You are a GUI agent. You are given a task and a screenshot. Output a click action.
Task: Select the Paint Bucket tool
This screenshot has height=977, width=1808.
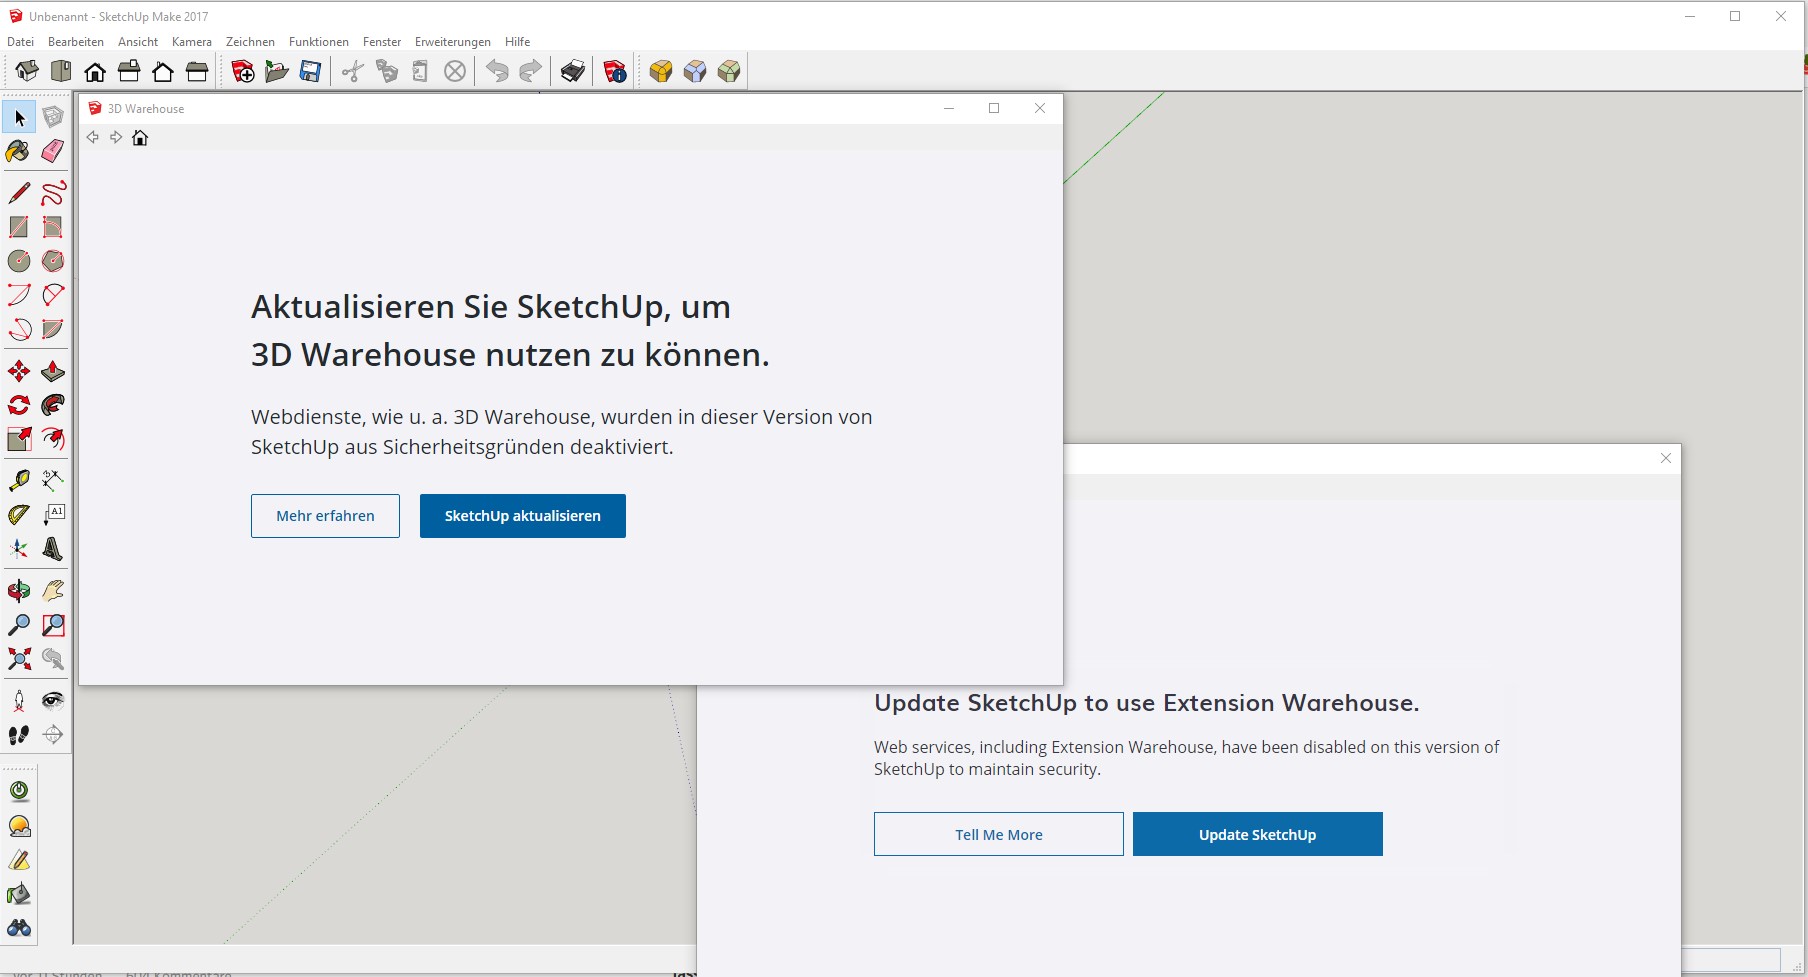click(18, 151)
